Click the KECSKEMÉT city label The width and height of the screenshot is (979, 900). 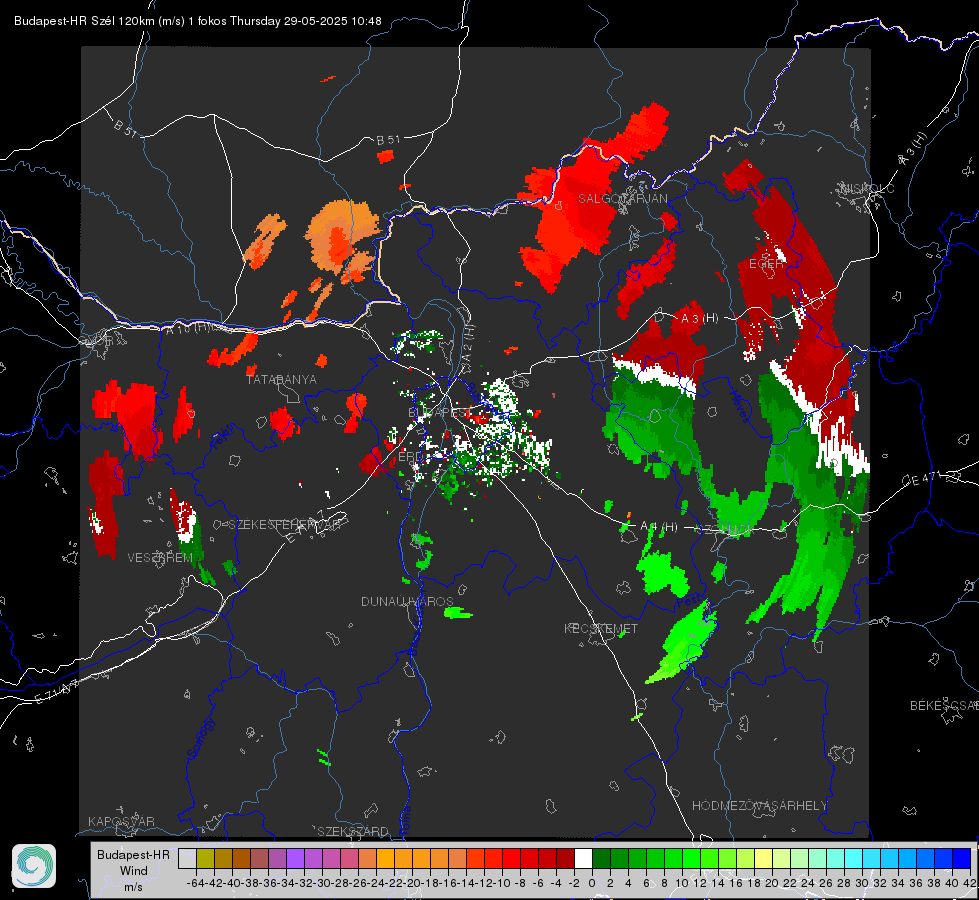coord(601,628)
